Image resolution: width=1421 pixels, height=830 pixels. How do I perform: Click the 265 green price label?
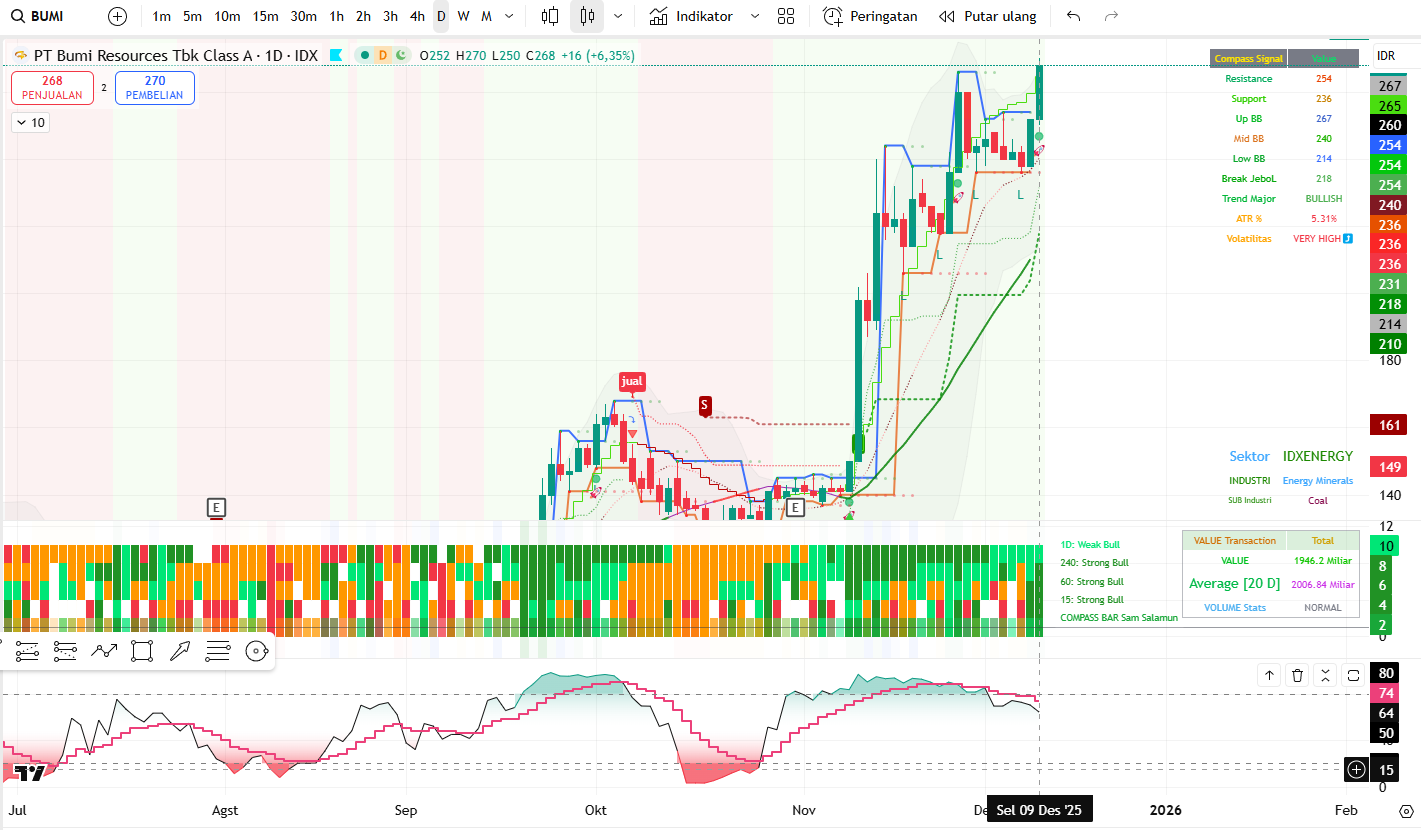(x=1390, y=106)
